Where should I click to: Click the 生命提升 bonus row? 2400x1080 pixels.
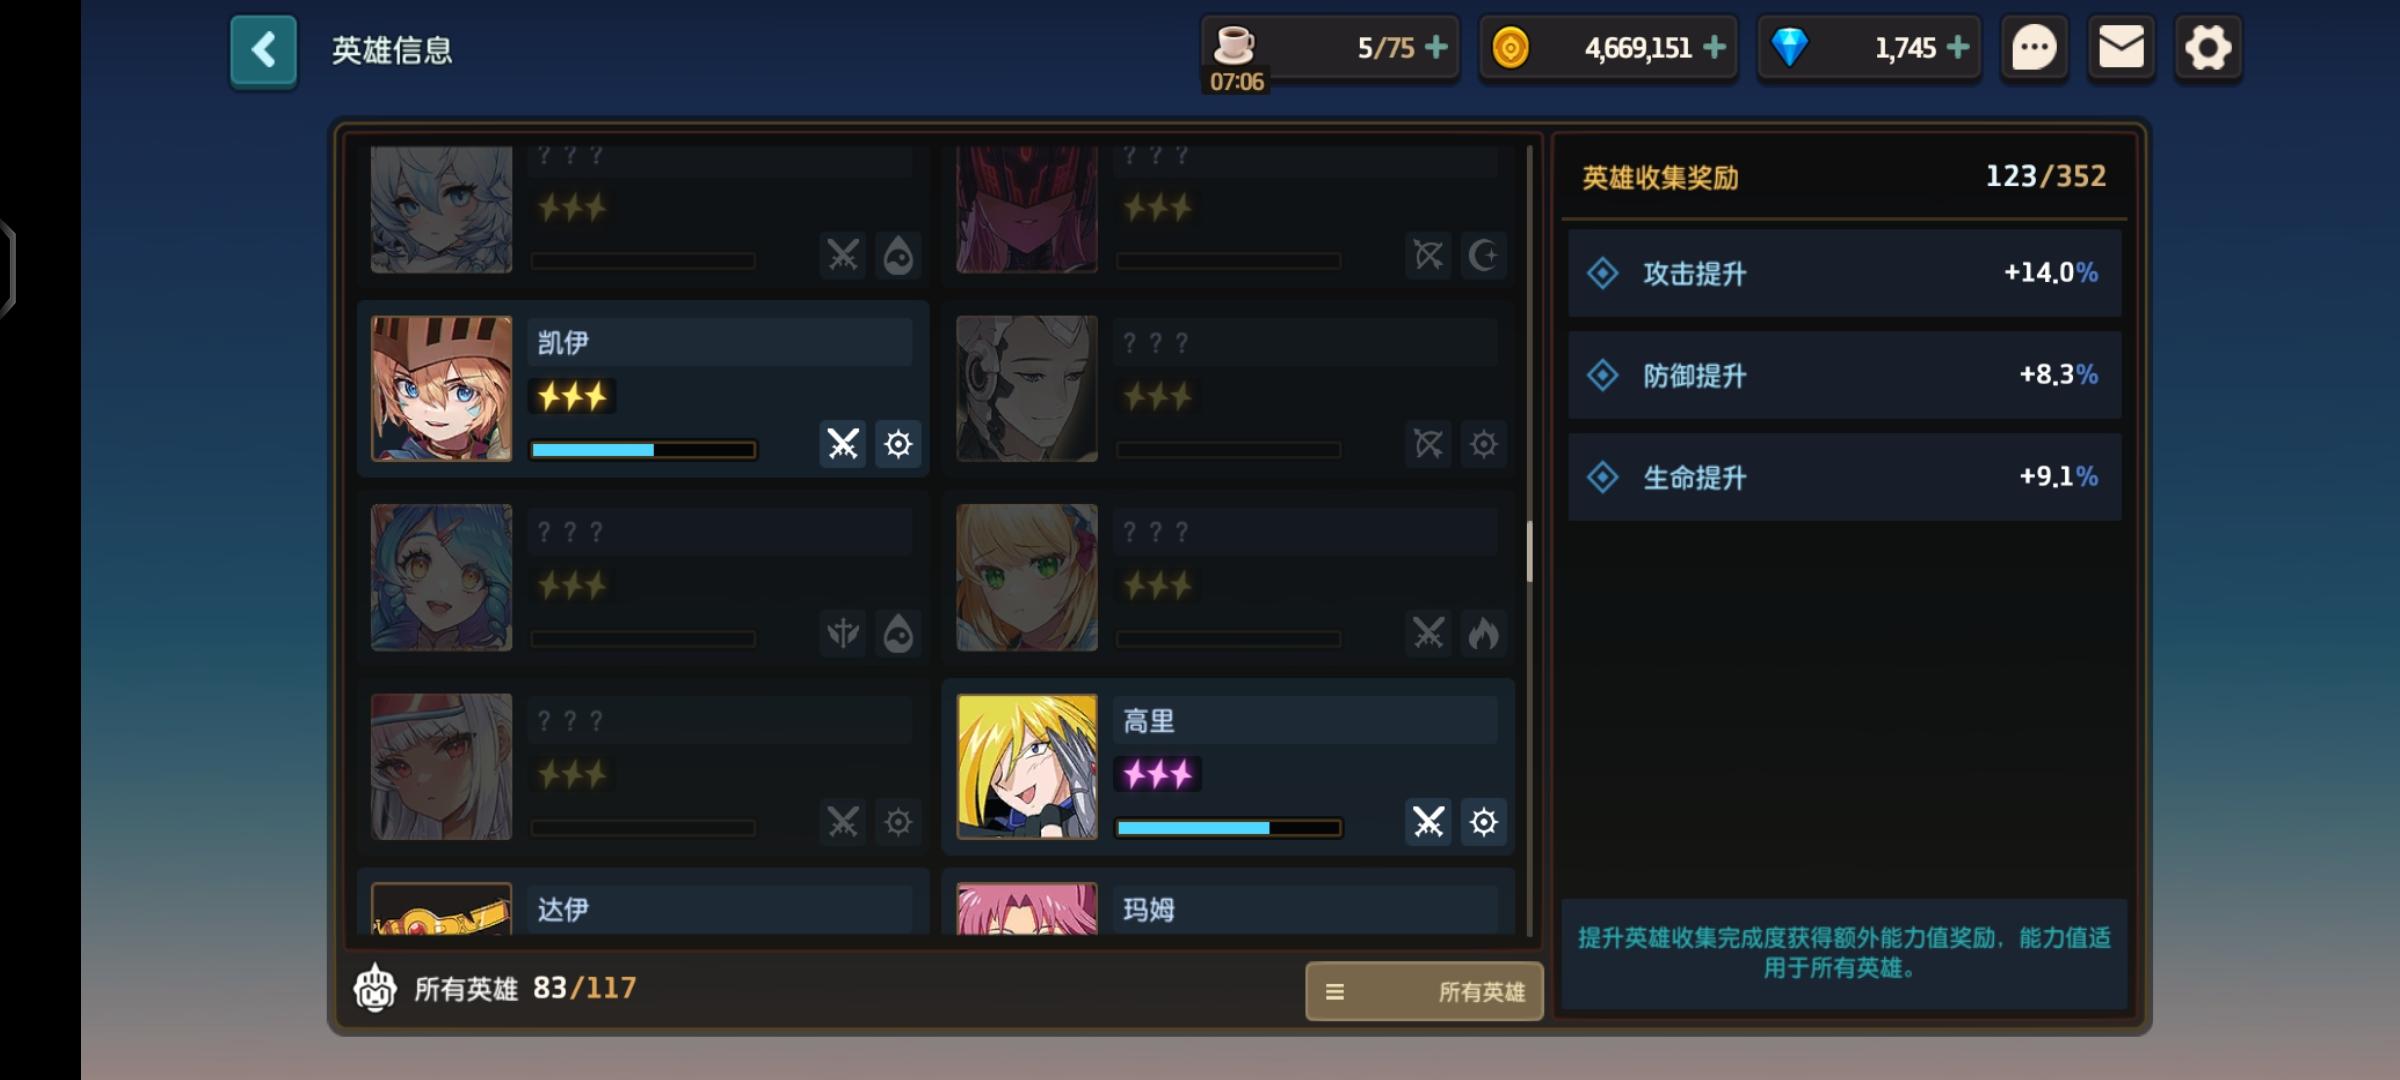pos(1844,477)
